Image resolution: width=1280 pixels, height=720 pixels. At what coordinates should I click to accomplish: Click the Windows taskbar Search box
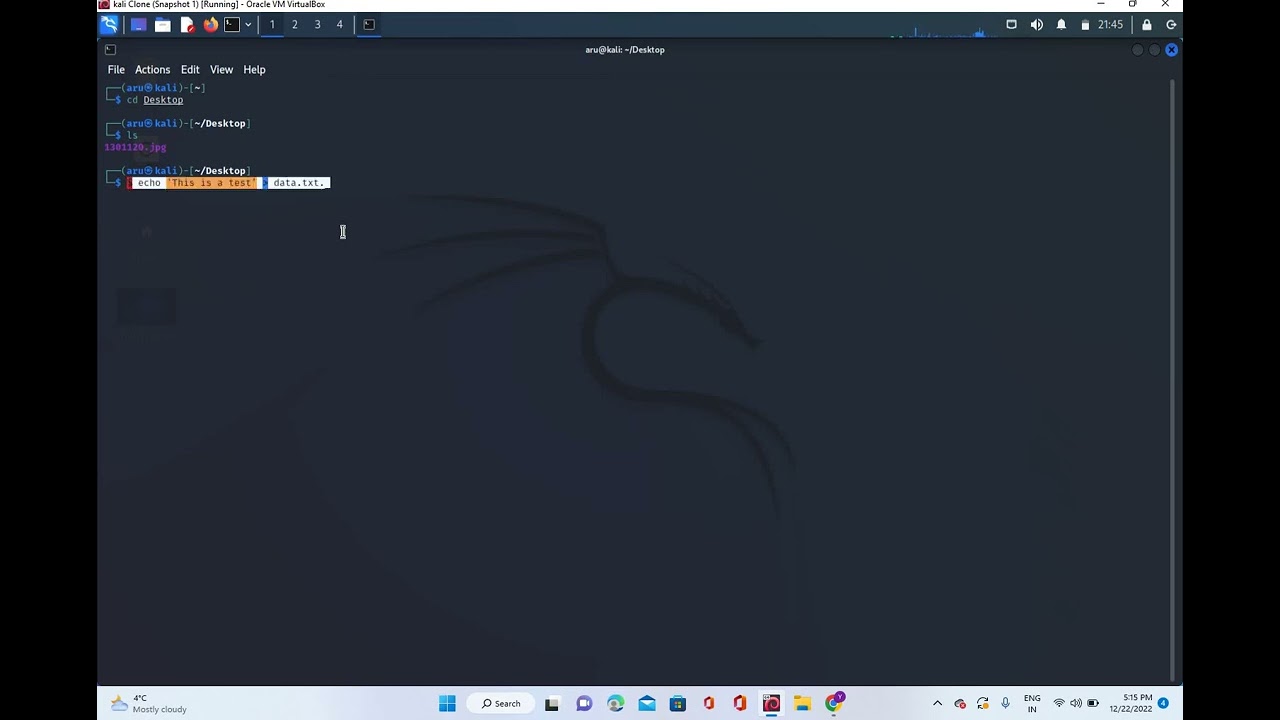point(503,703)
